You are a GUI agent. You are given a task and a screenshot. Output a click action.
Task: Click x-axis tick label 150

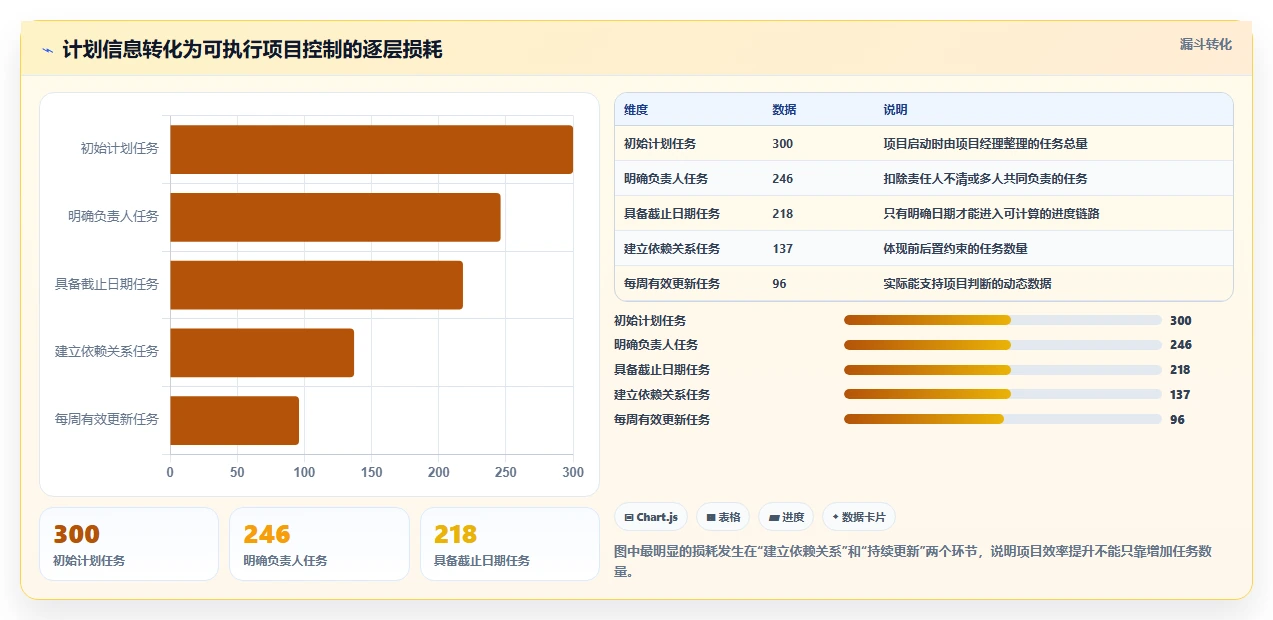[x=371, y=472]
